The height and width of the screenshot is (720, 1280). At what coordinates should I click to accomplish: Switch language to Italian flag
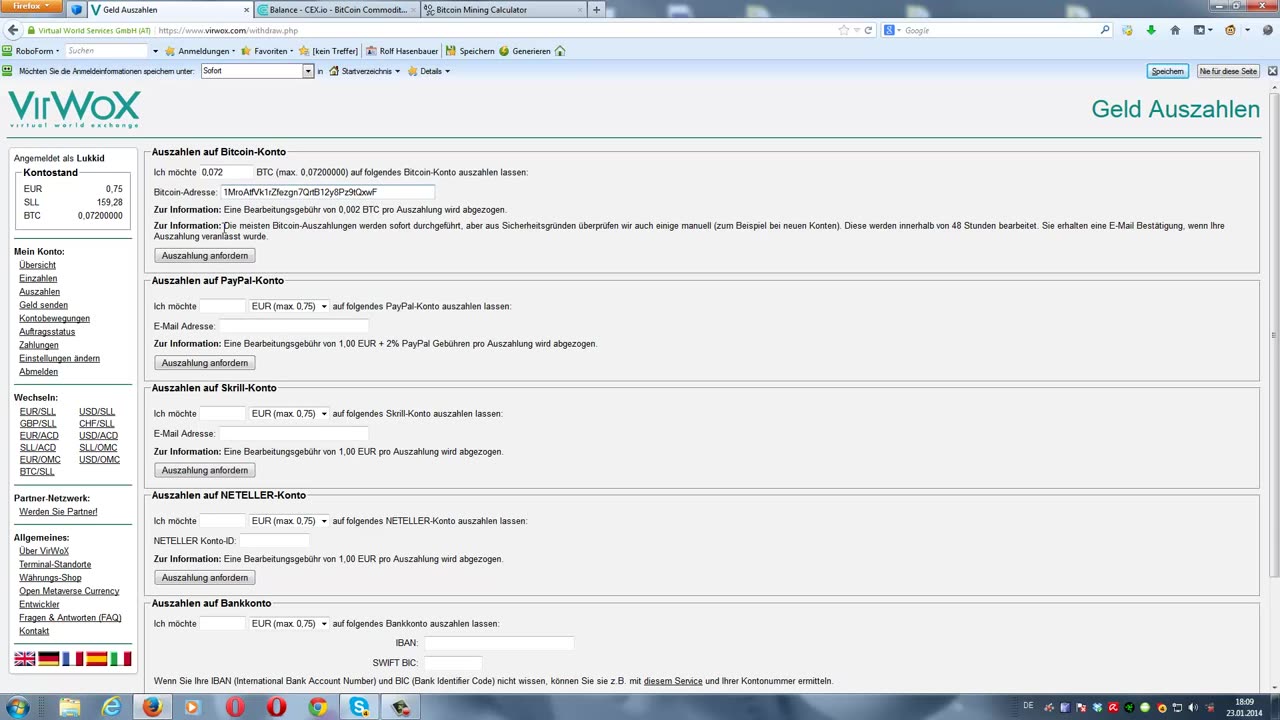(x=120, y=658)
